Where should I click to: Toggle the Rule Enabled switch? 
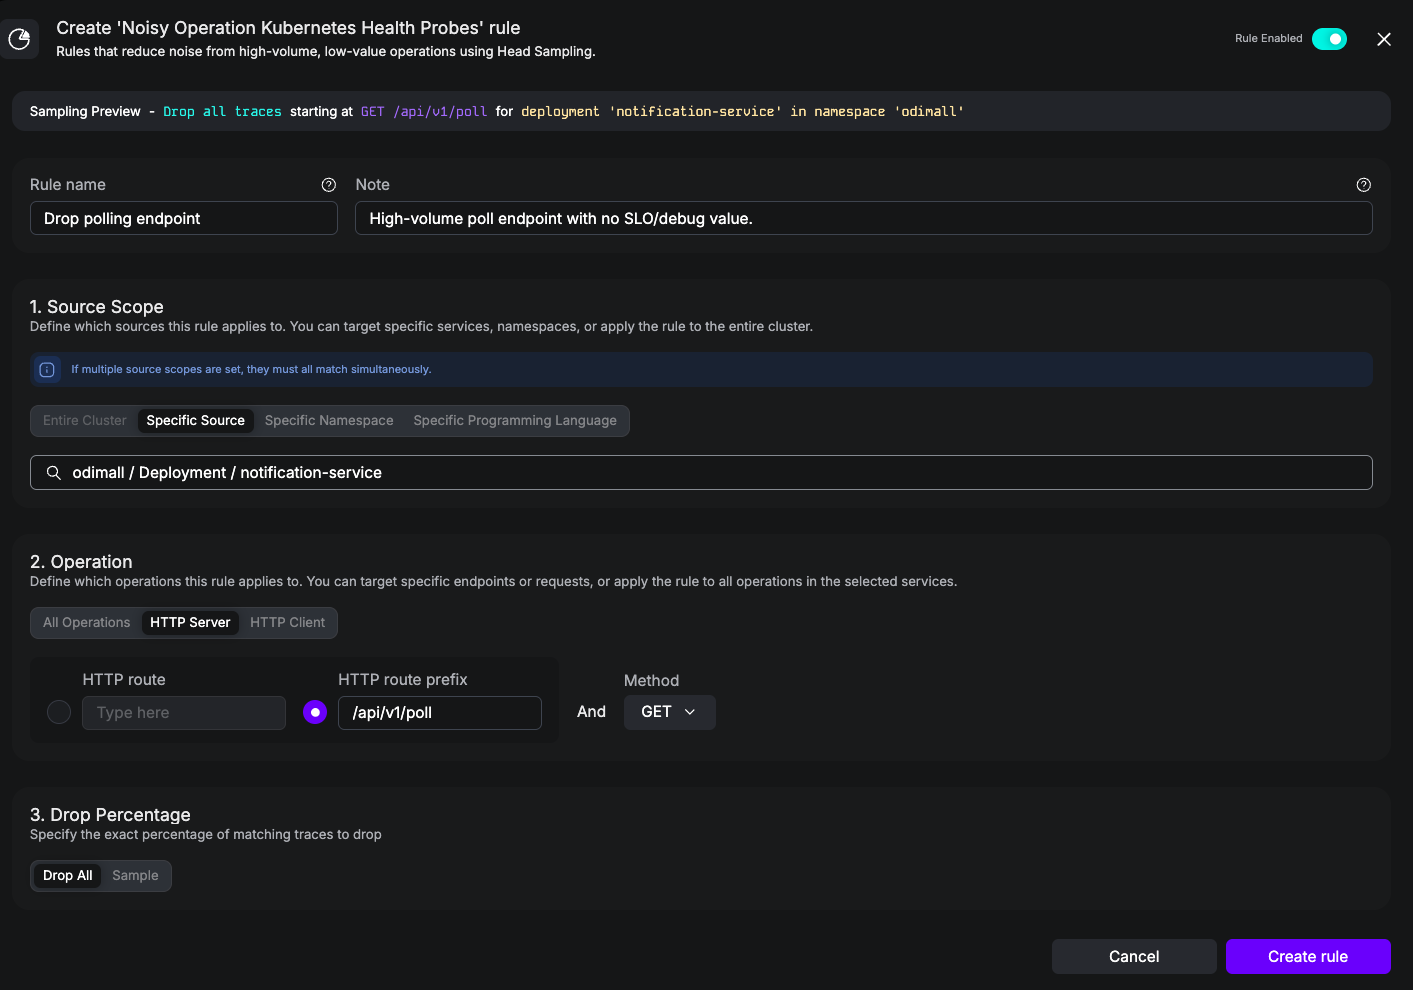(1329, 39)
